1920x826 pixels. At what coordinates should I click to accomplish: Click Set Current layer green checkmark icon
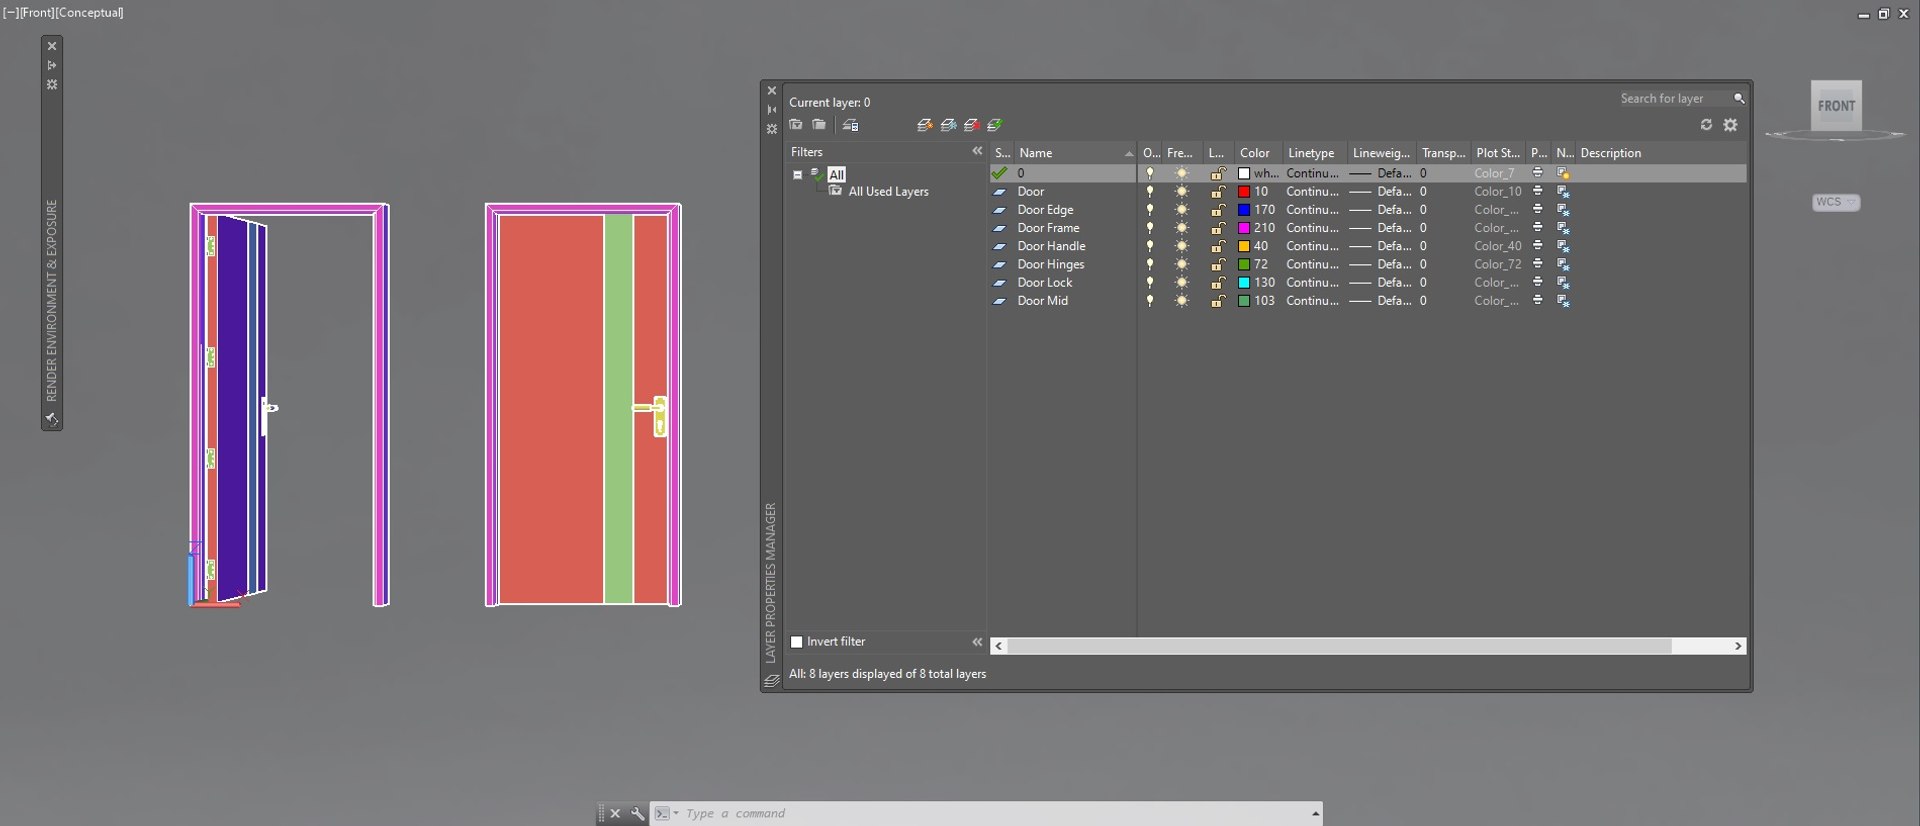(x=995, y=125)
